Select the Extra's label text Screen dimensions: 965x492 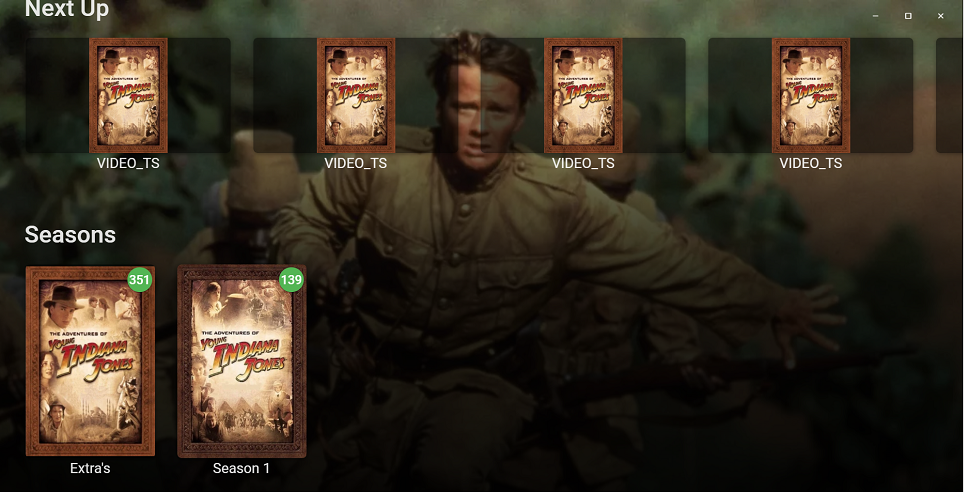90,469
